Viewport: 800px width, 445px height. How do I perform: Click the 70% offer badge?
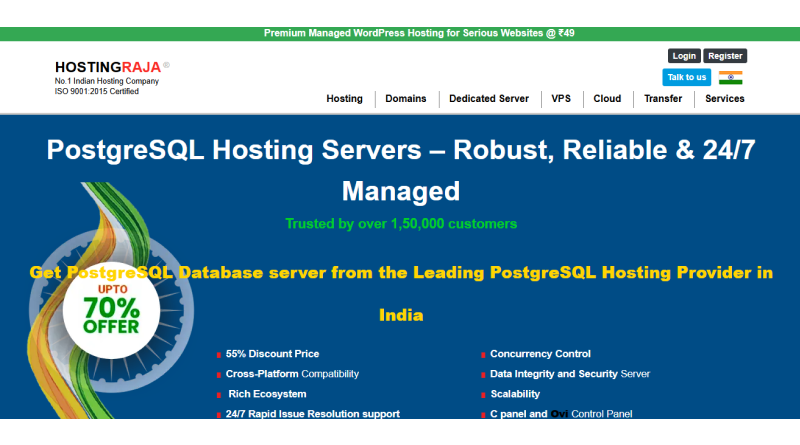111,310
